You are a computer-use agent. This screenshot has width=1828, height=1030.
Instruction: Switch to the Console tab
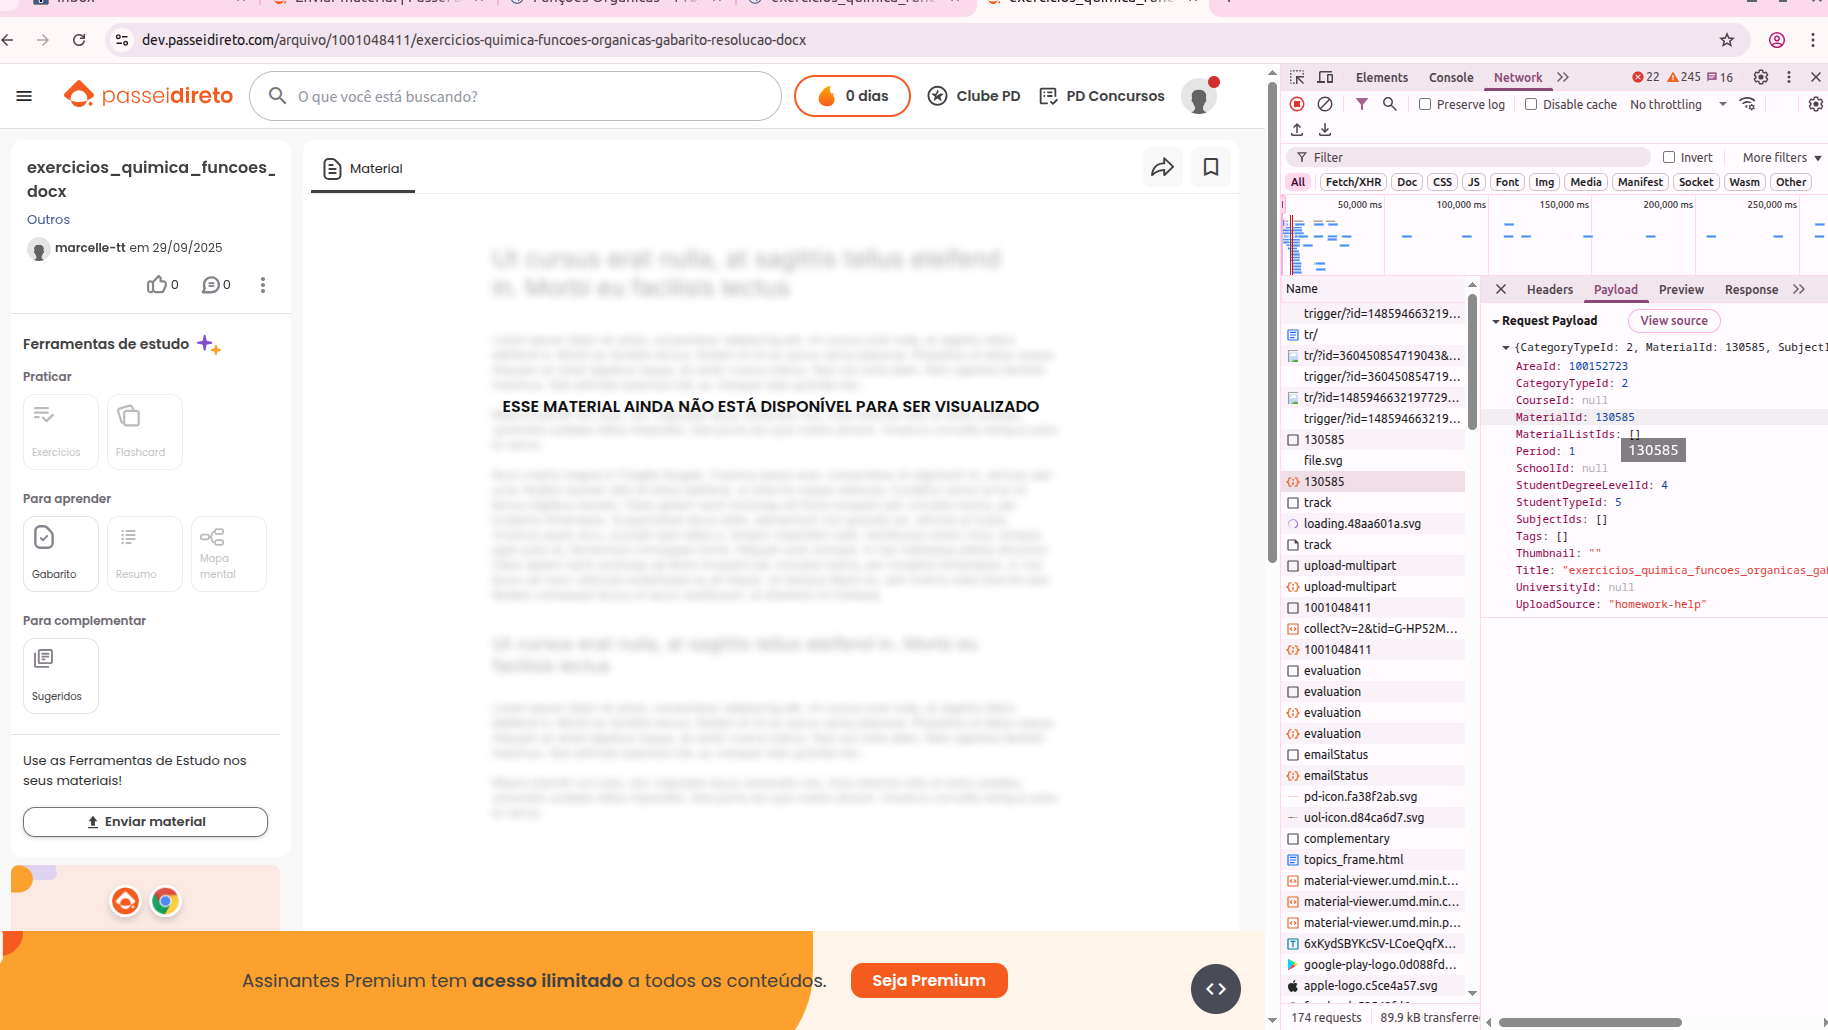point(1450,77)
